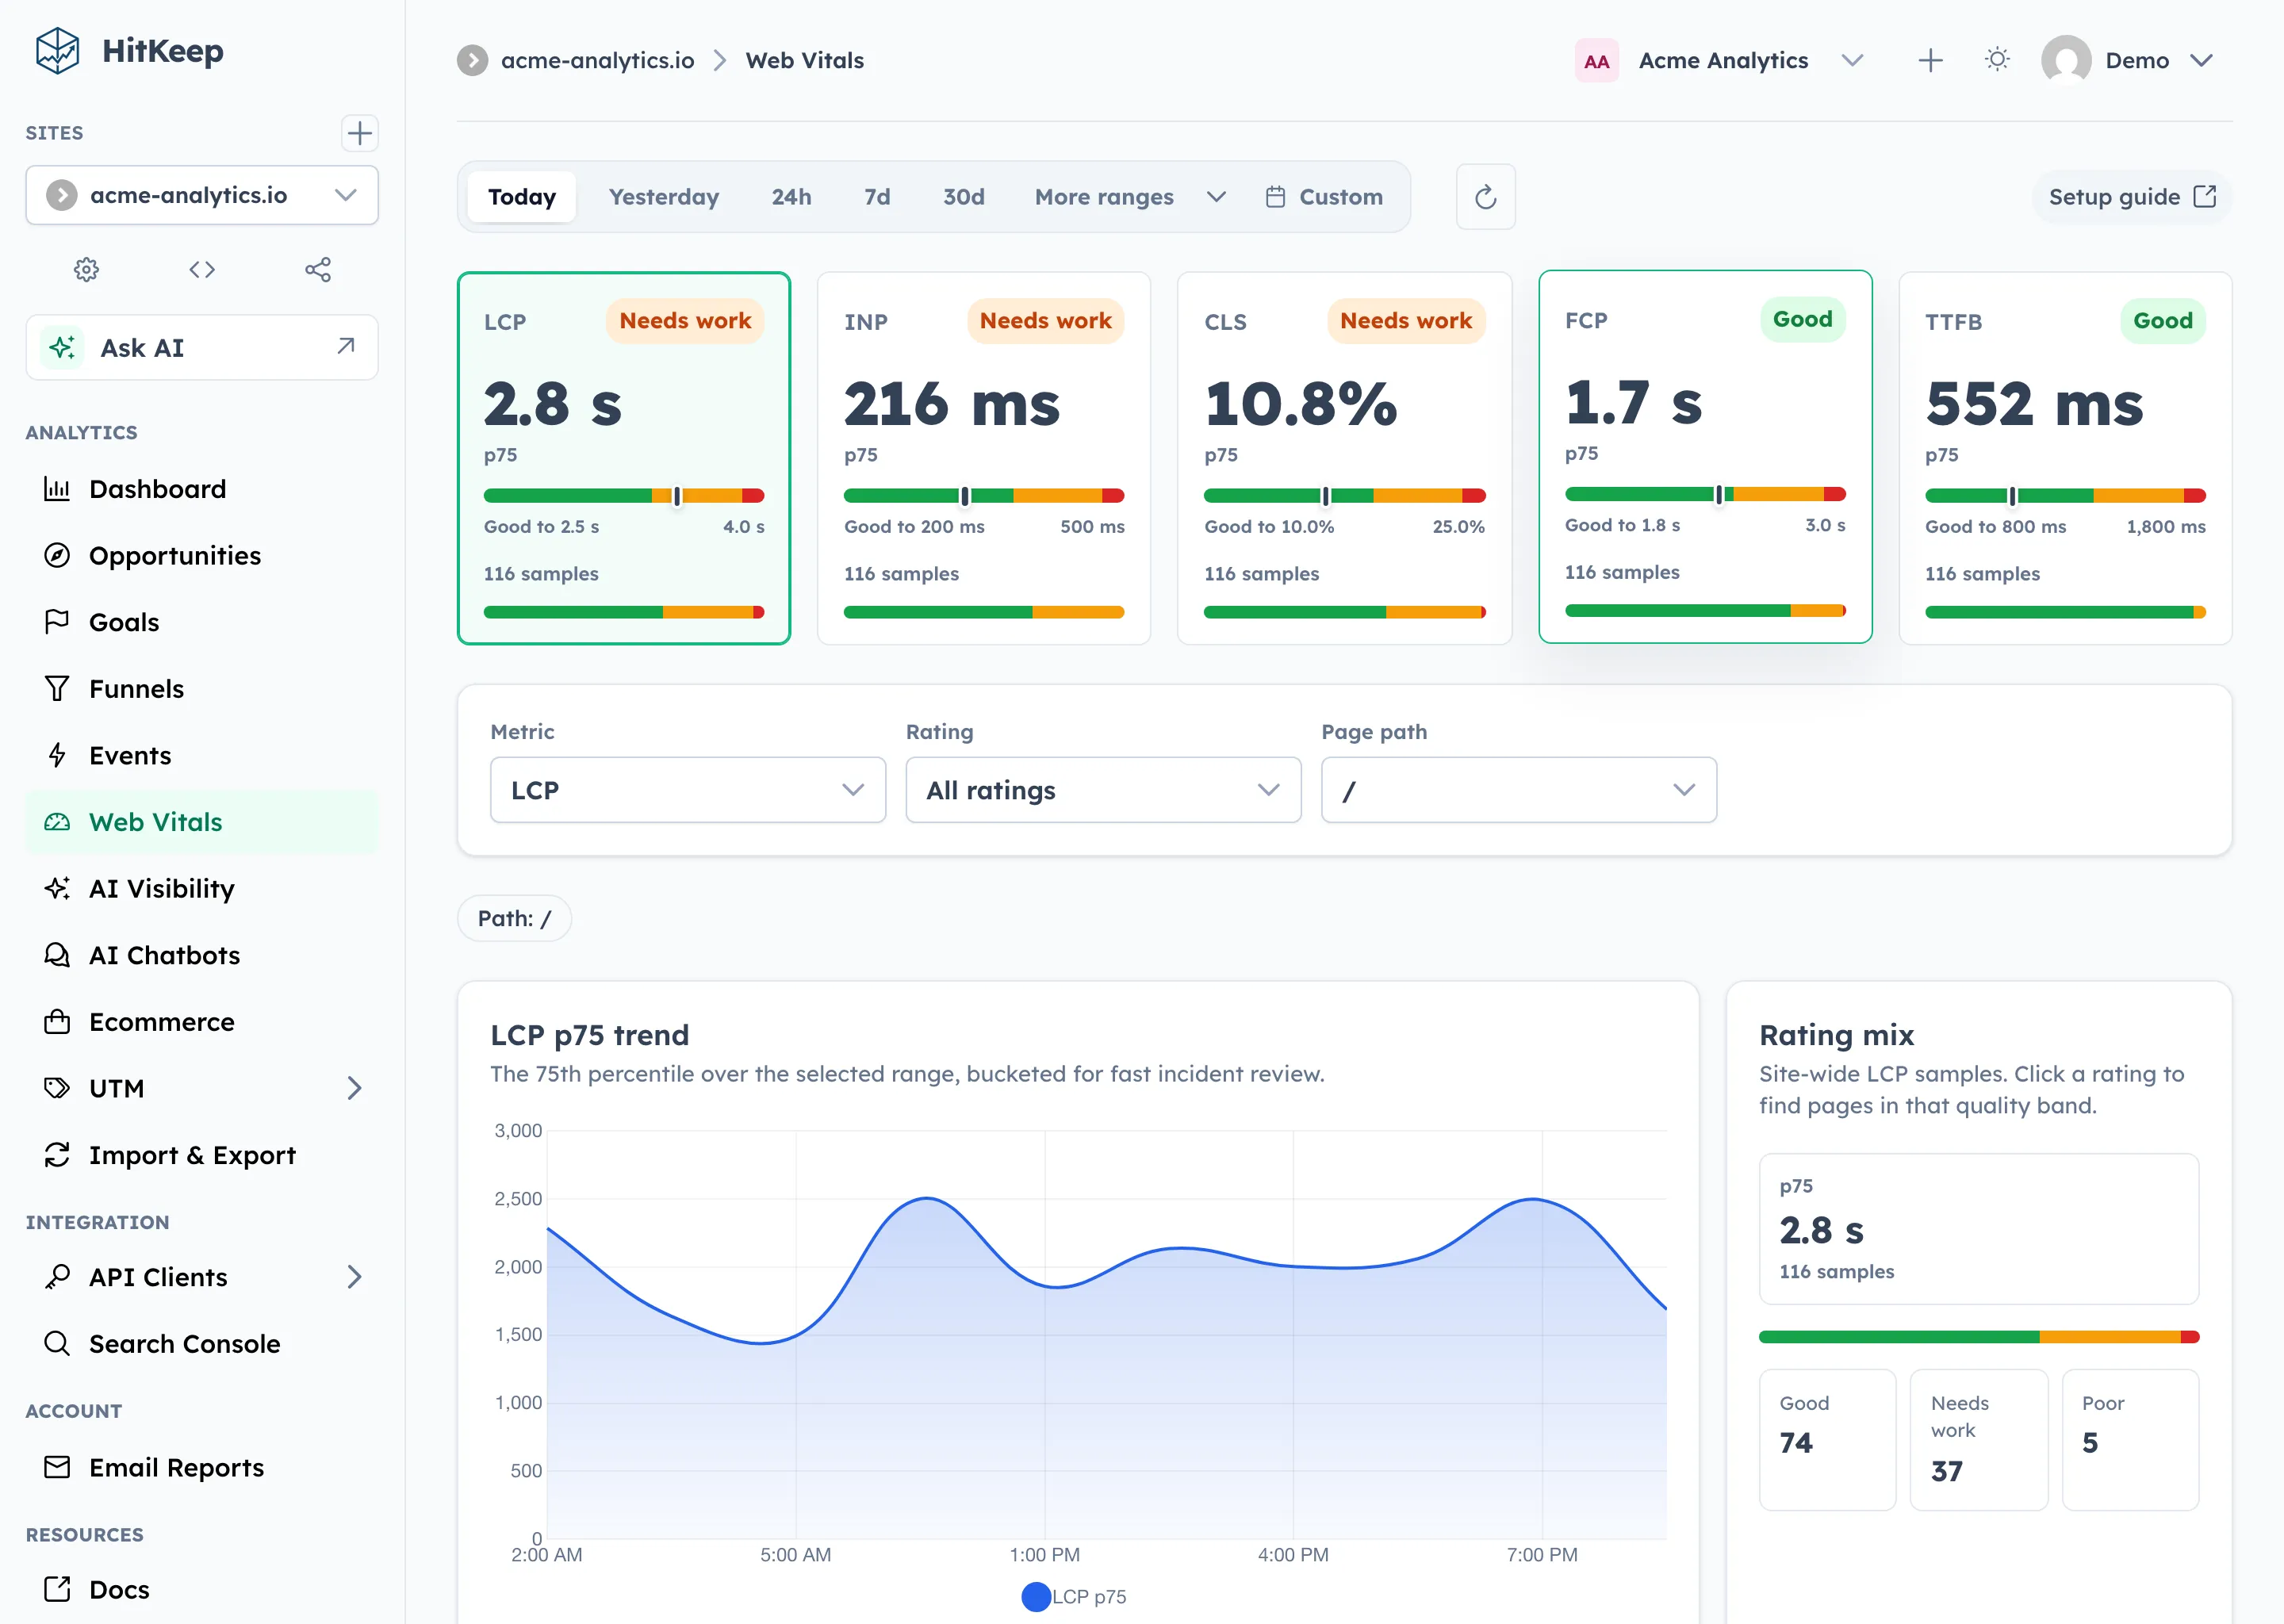Select the Yesterday range tab

click(664, 197)
